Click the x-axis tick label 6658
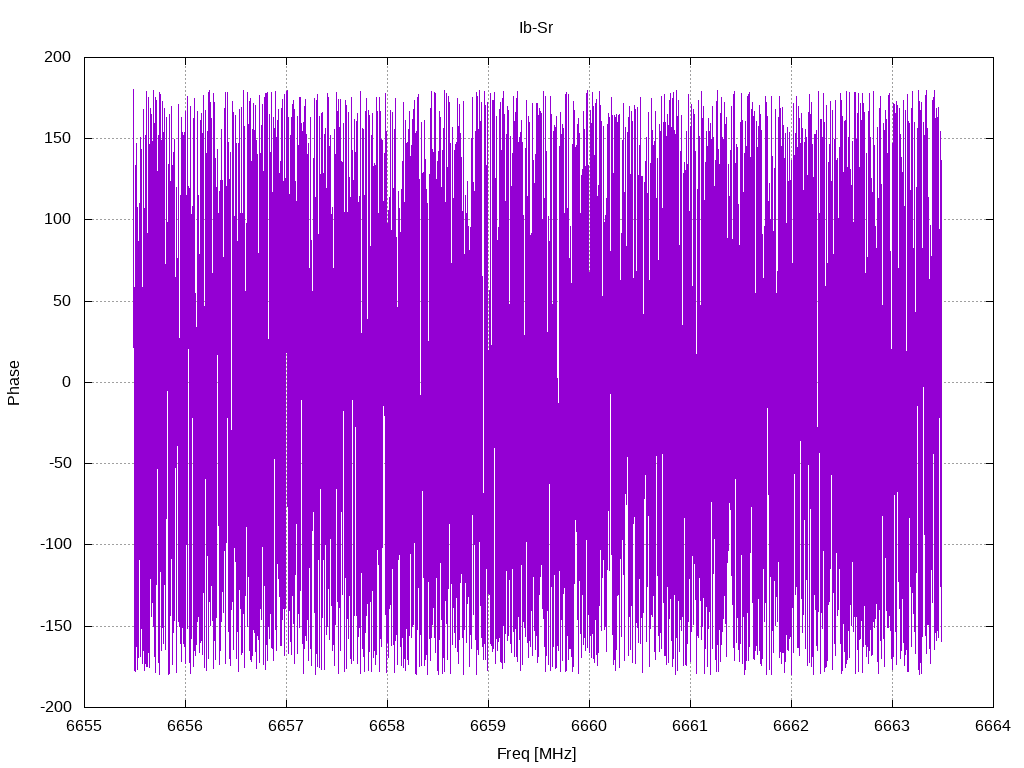Screen dimensions: 1024x768 coord(387,726)
